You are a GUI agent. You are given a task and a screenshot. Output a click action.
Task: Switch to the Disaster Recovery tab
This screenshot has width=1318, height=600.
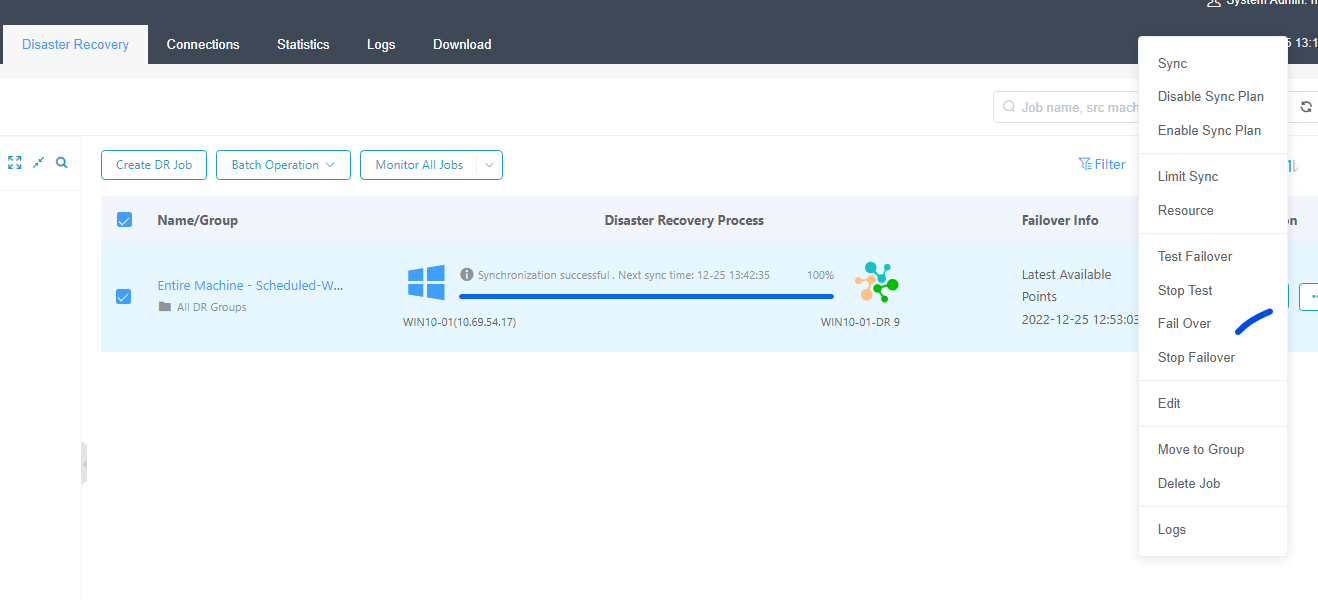point(75,44)
